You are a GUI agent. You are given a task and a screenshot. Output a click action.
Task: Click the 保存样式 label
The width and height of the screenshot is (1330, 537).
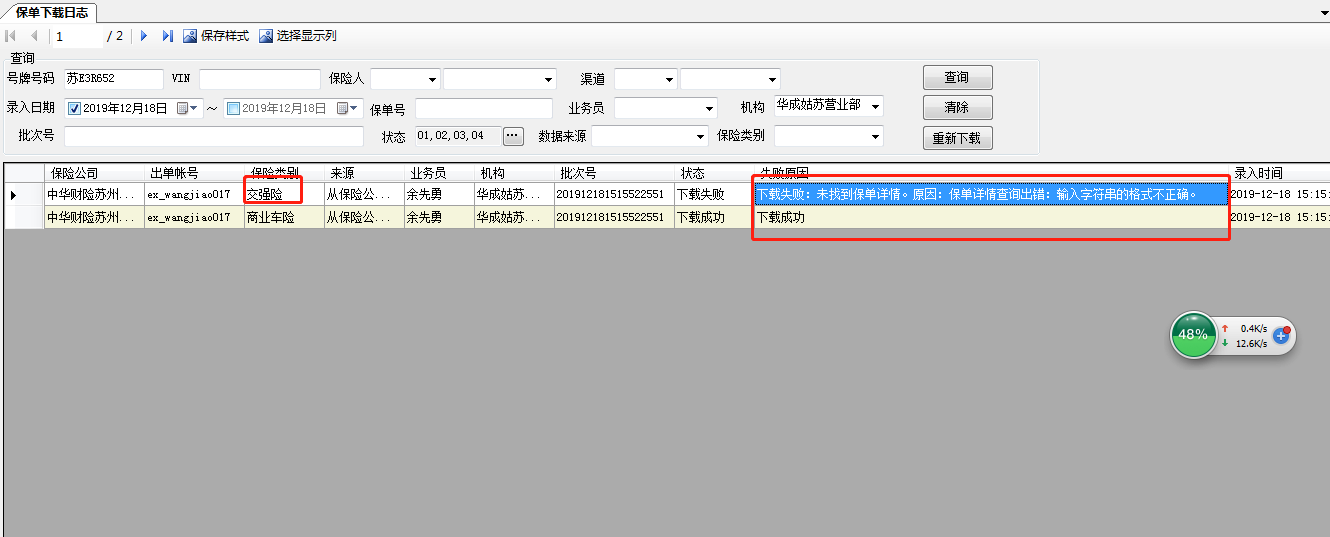pos(225,36)
